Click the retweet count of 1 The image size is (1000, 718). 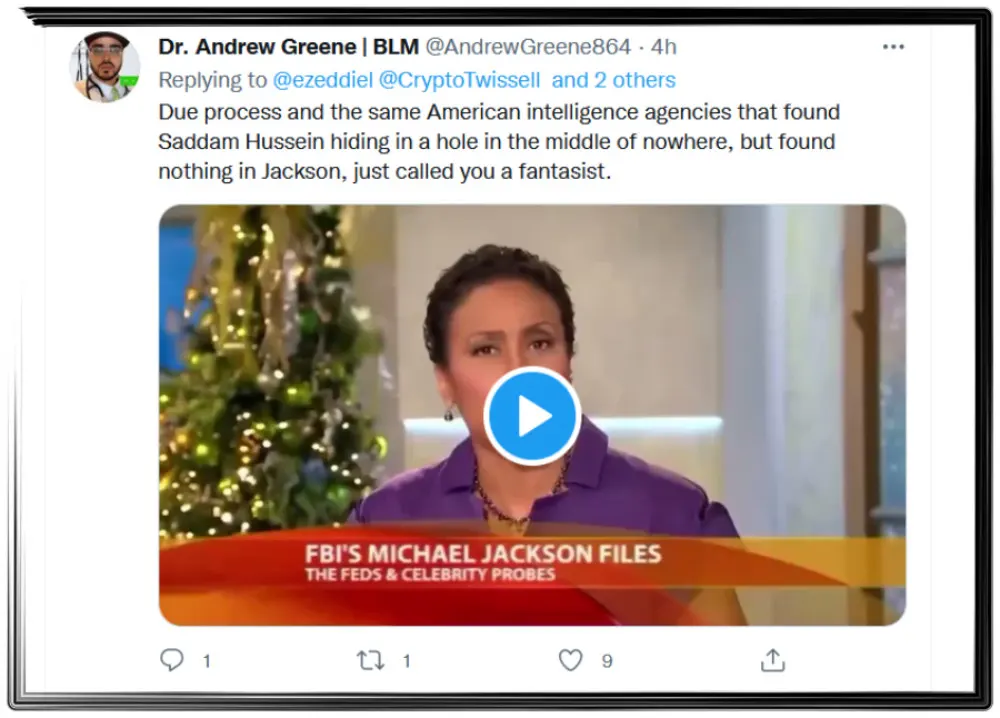(x=406, y=661)
